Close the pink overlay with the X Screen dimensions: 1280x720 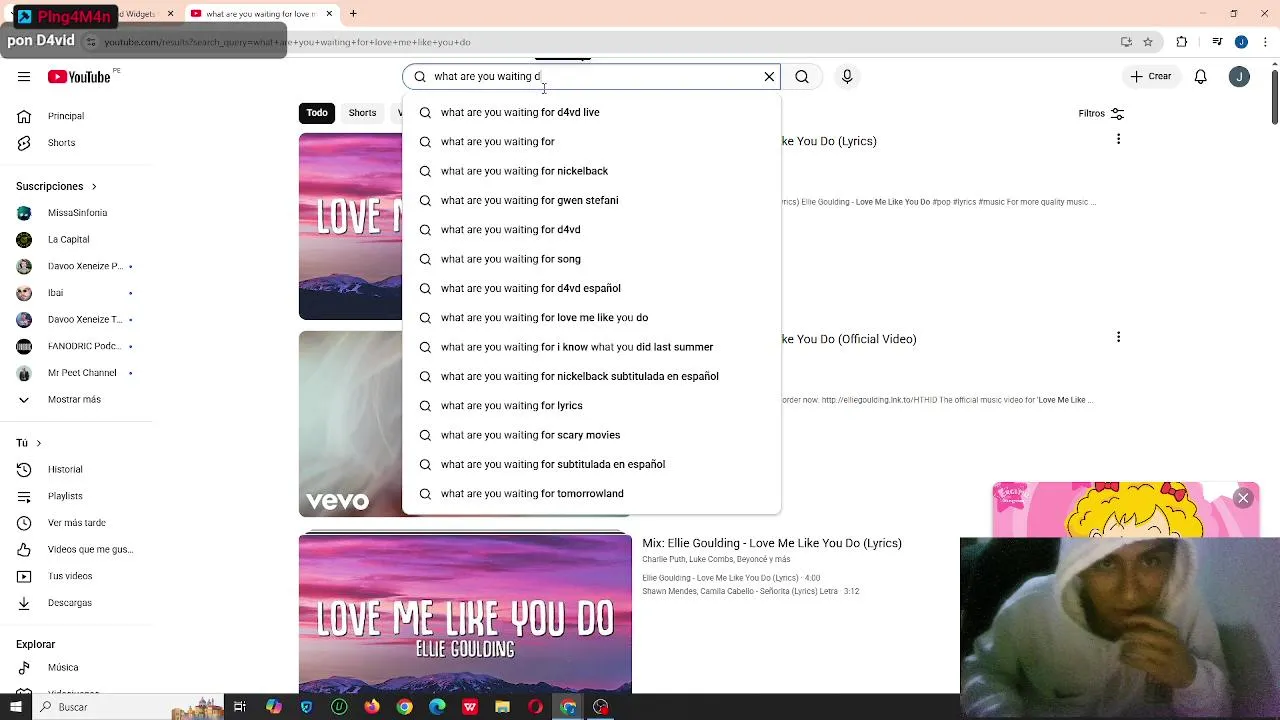(x=1243, y=498)
